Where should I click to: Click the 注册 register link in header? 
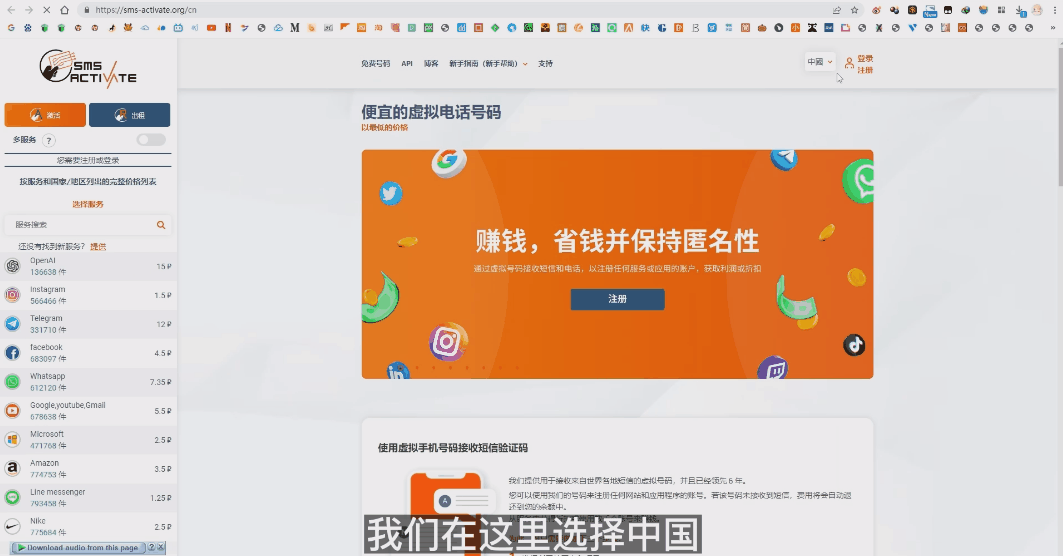pos(865,70)
